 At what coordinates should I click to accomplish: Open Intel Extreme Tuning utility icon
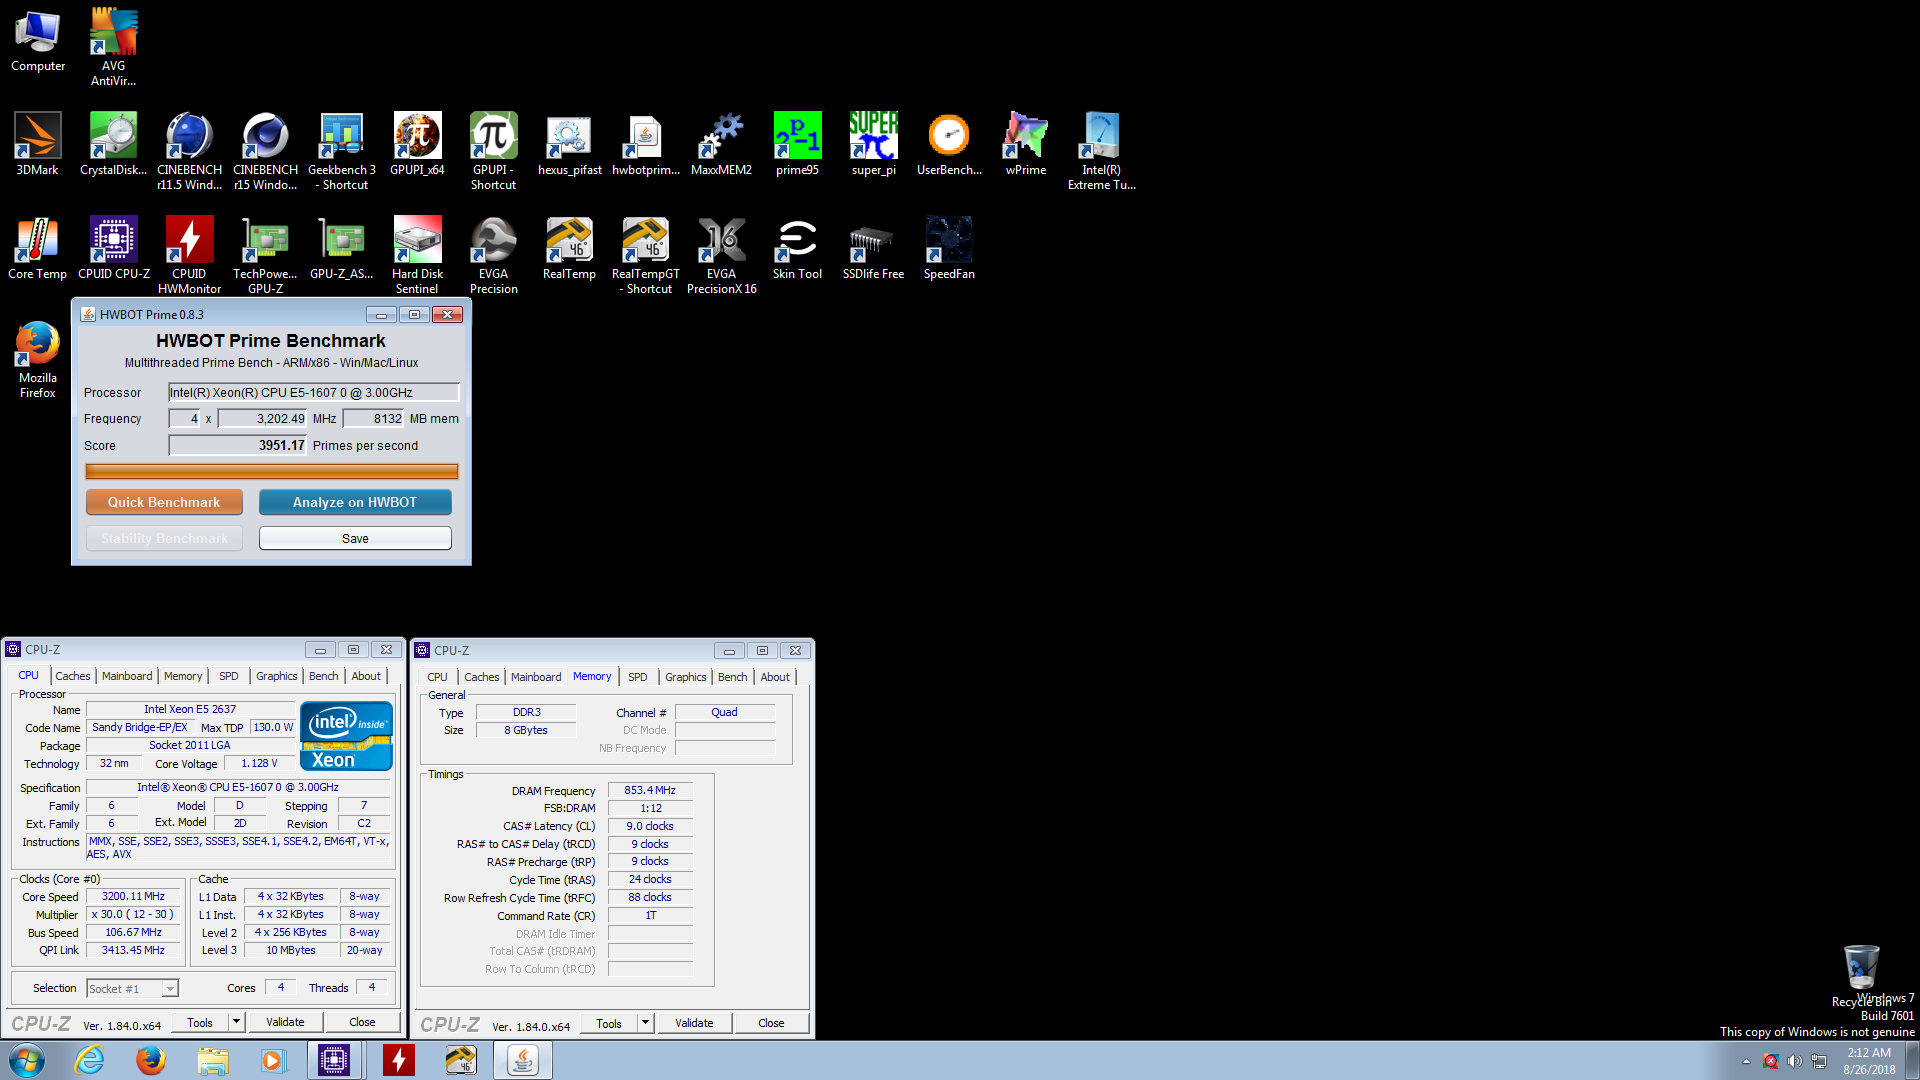(1101, 152)
